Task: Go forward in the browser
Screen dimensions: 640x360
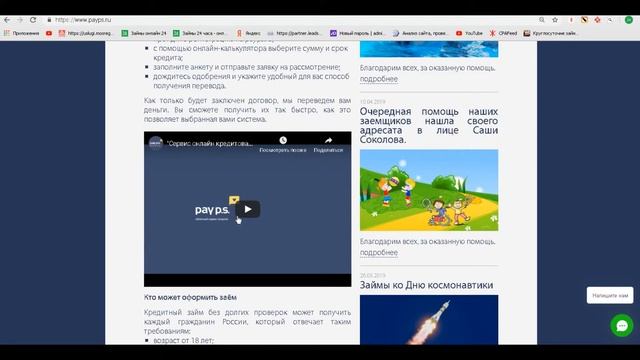Action: 20,20
